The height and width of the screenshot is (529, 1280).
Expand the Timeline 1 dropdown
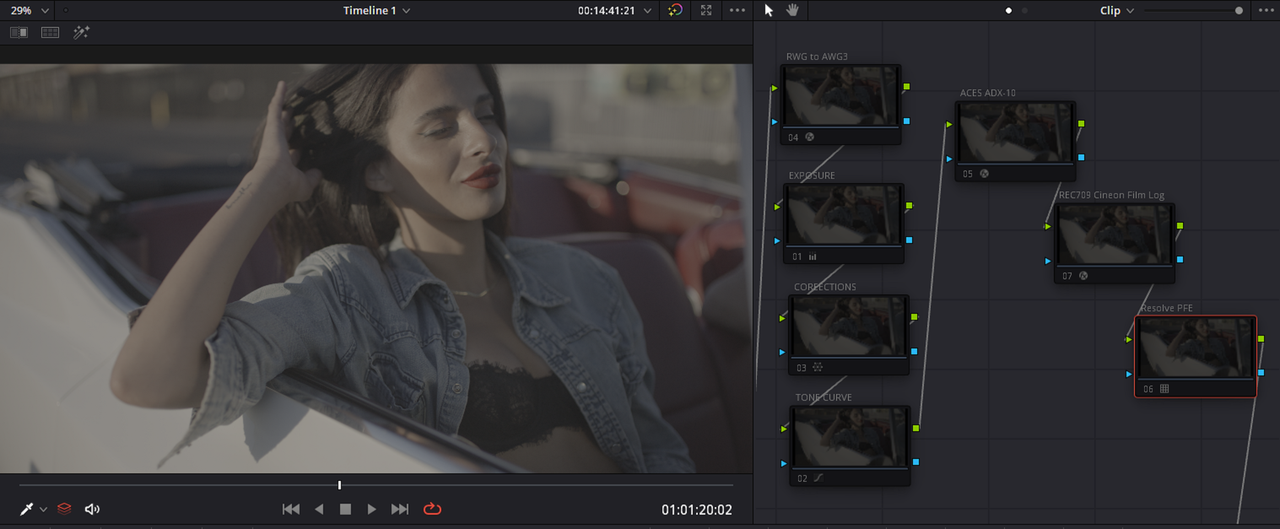pos(376,10)
